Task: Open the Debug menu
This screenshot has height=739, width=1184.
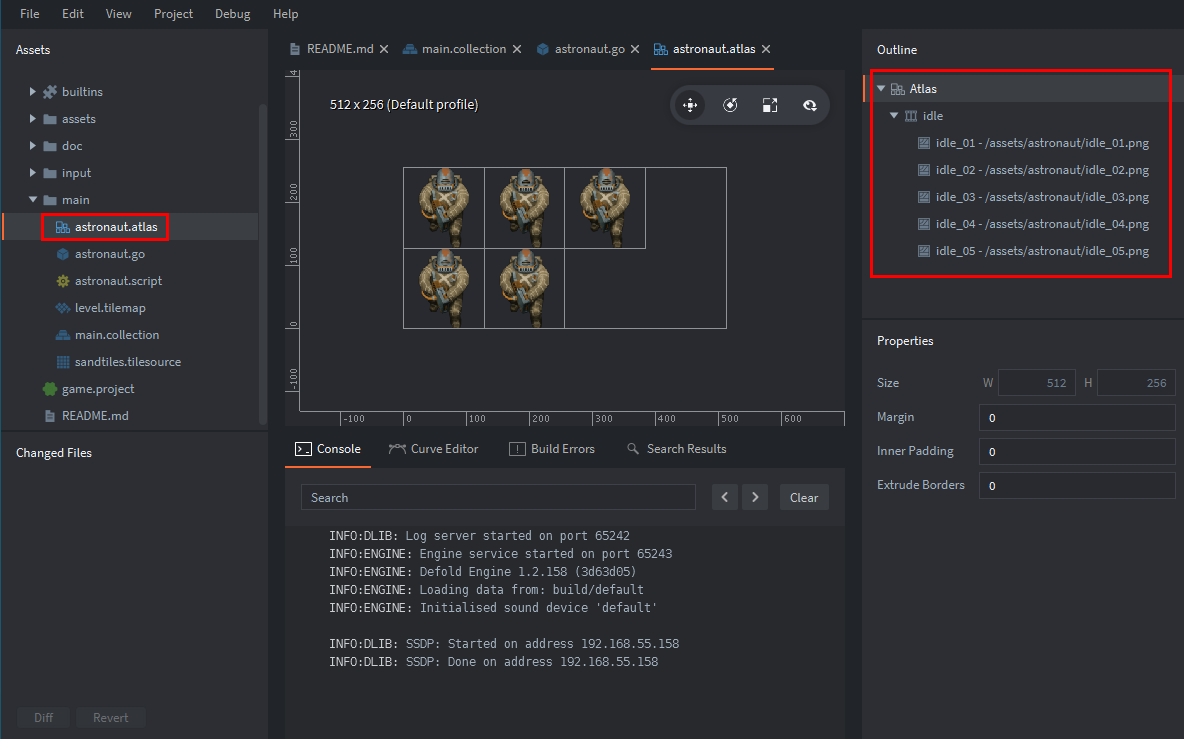Action: coord(233,14)
